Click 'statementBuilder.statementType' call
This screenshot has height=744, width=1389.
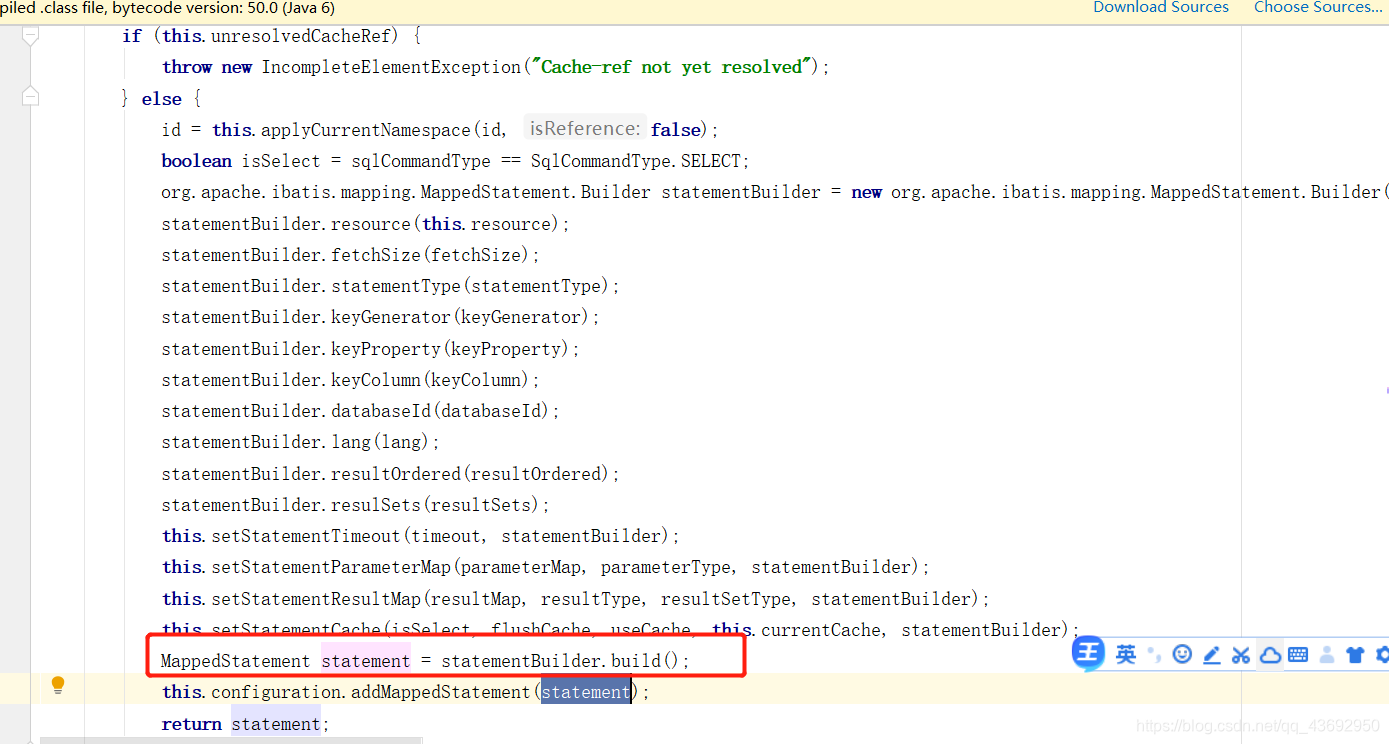(x=311, y=286)
